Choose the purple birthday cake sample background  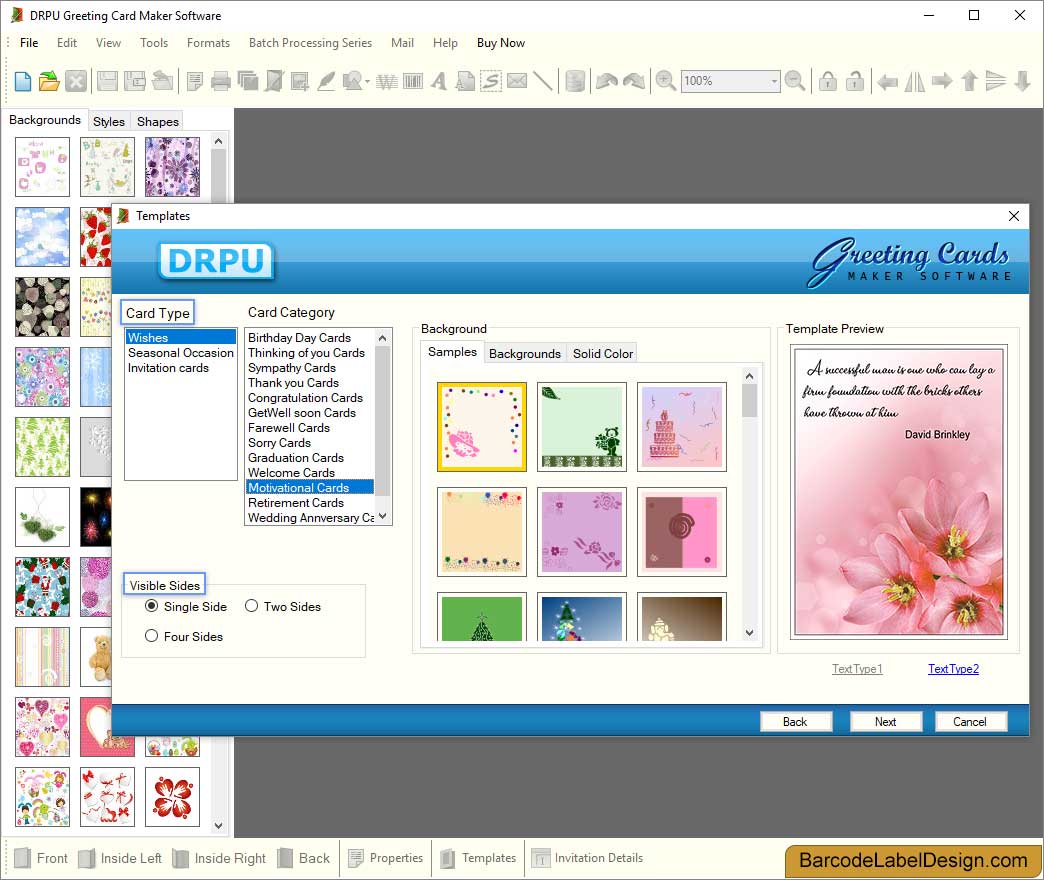point(682,427)
